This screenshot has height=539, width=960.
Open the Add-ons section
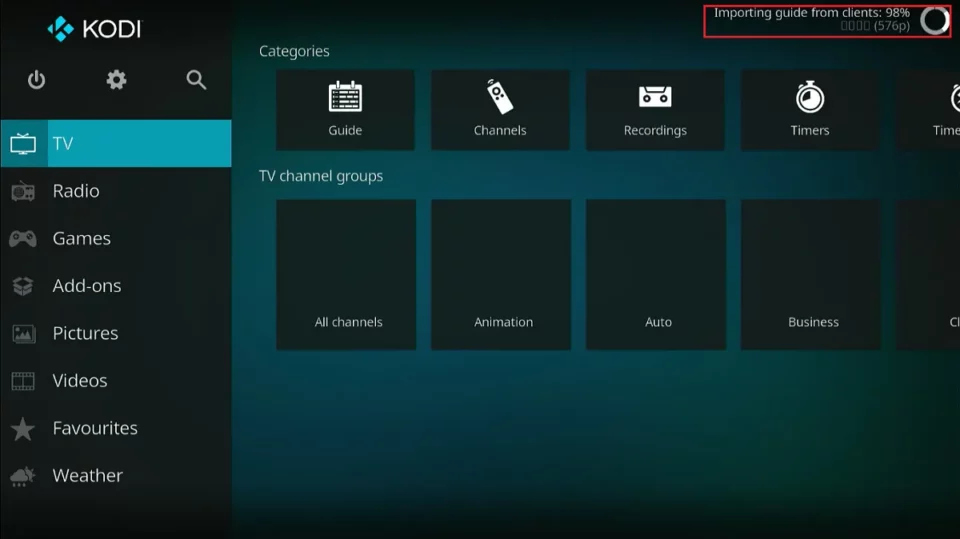click(x=116, y=286)
